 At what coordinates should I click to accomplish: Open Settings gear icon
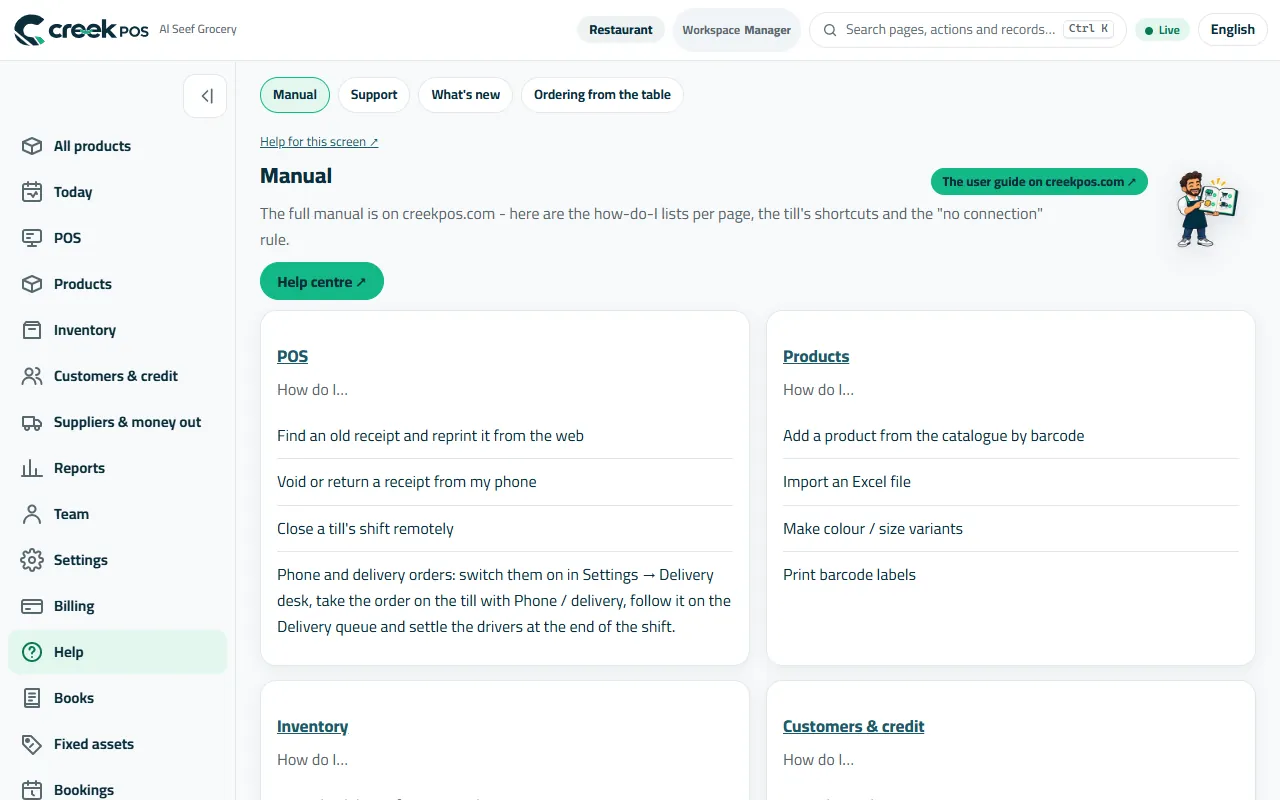pyautogui.click(x=32, y=560)
